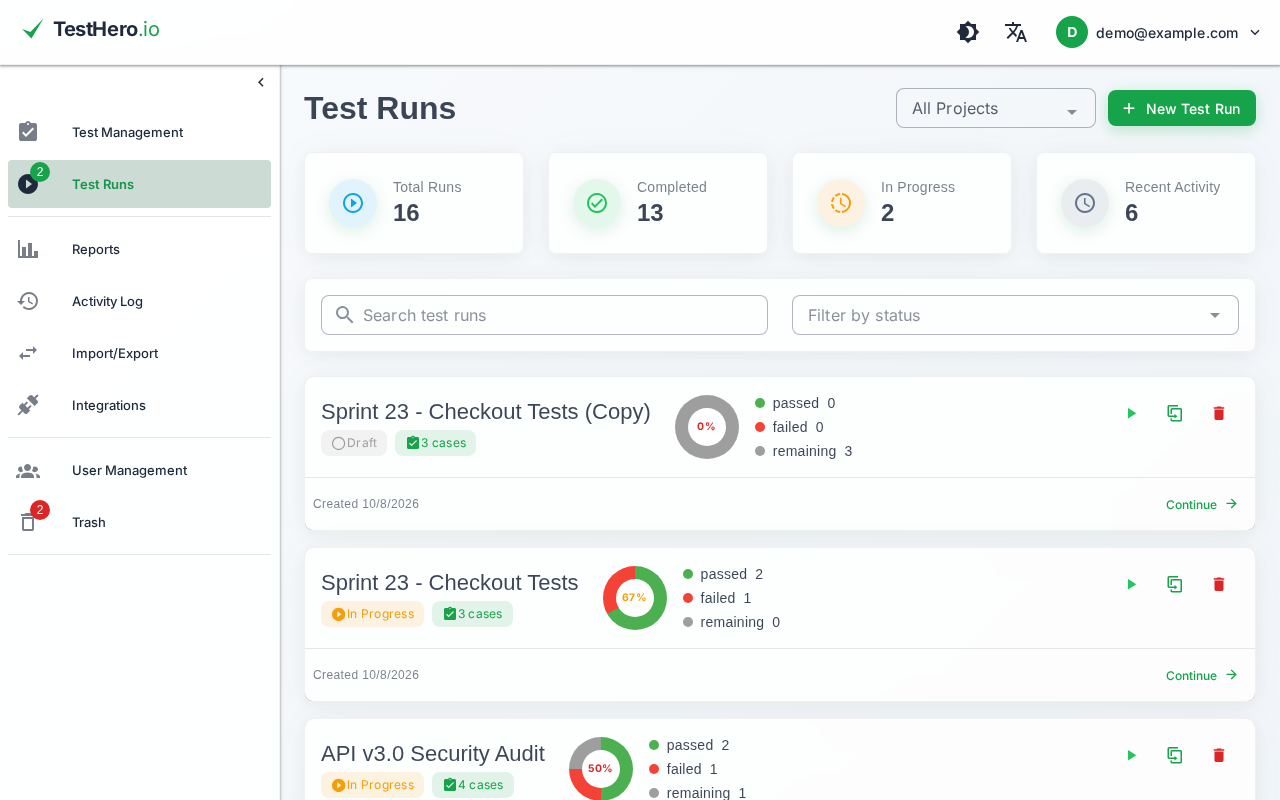Click the TestHero.io logo
The image size is (1280, 800).
pyautogui.click(x=90, y=29)
